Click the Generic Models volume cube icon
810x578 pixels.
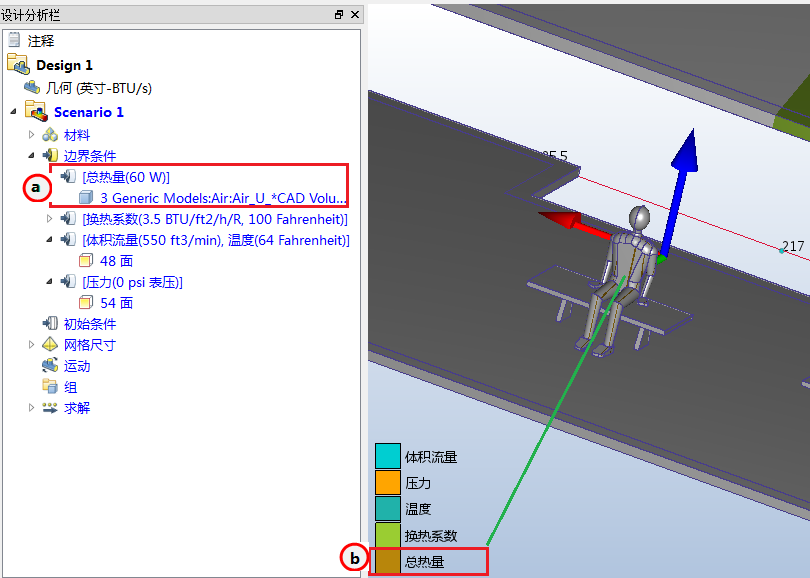click(86, 197)
